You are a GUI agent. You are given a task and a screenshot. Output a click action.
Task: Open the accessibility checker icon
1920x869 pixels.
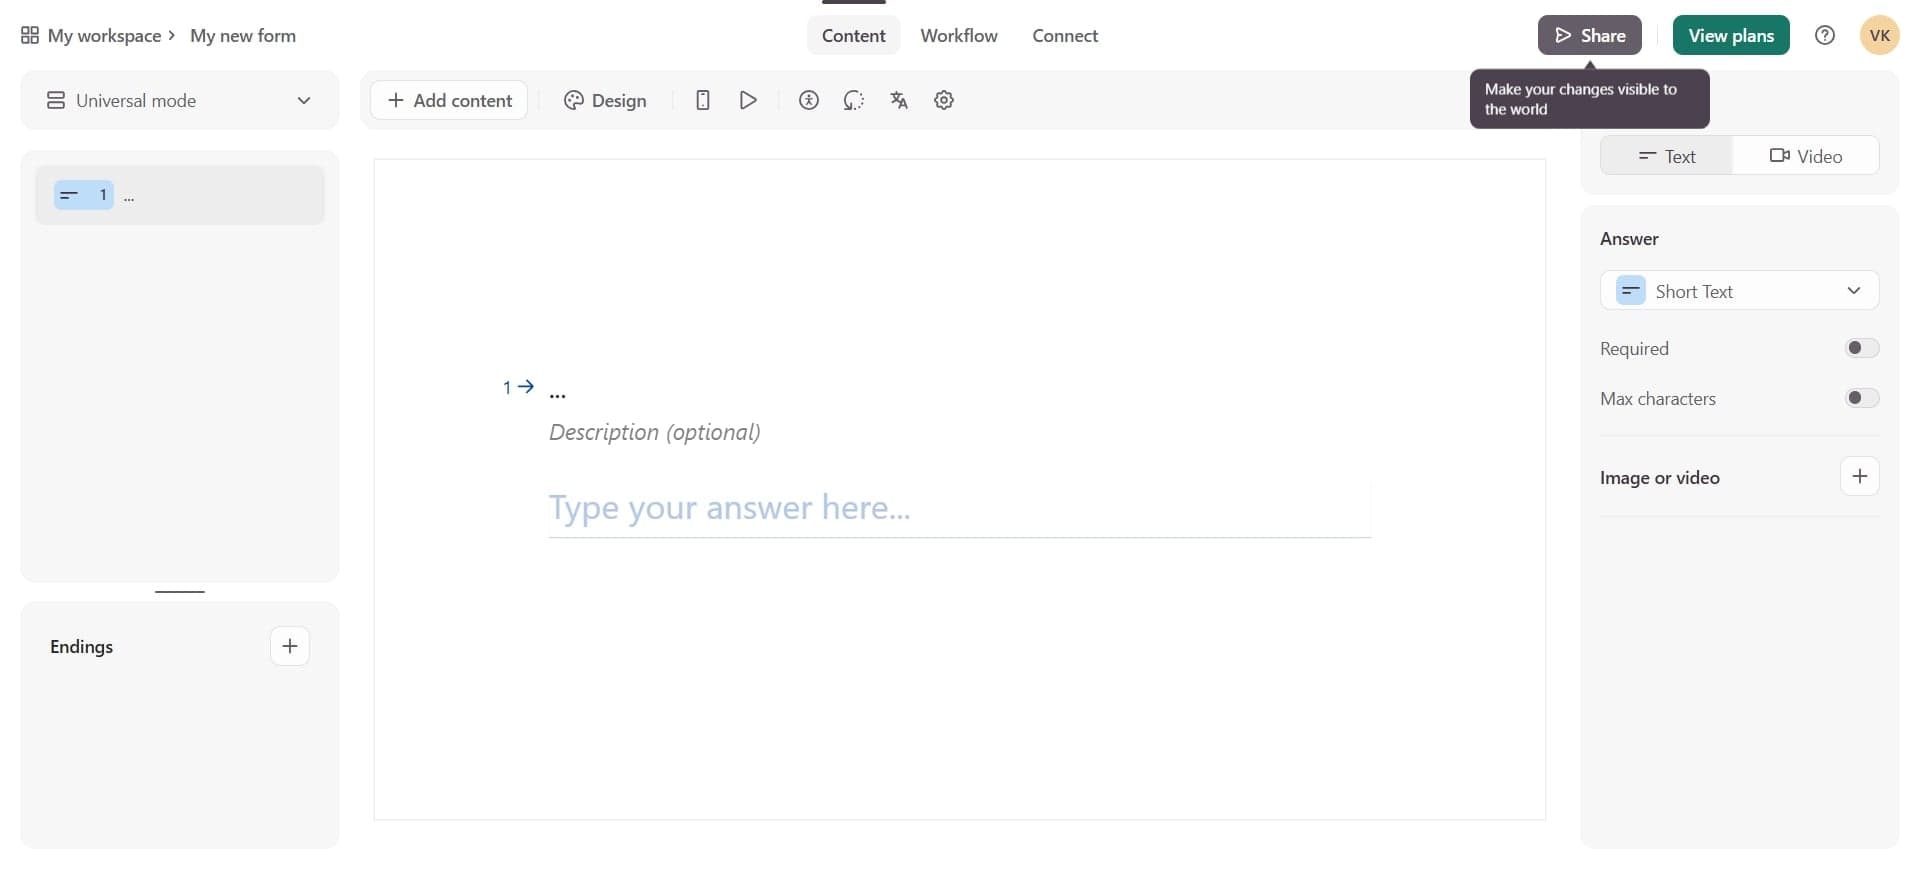click(x=809, y=100)
